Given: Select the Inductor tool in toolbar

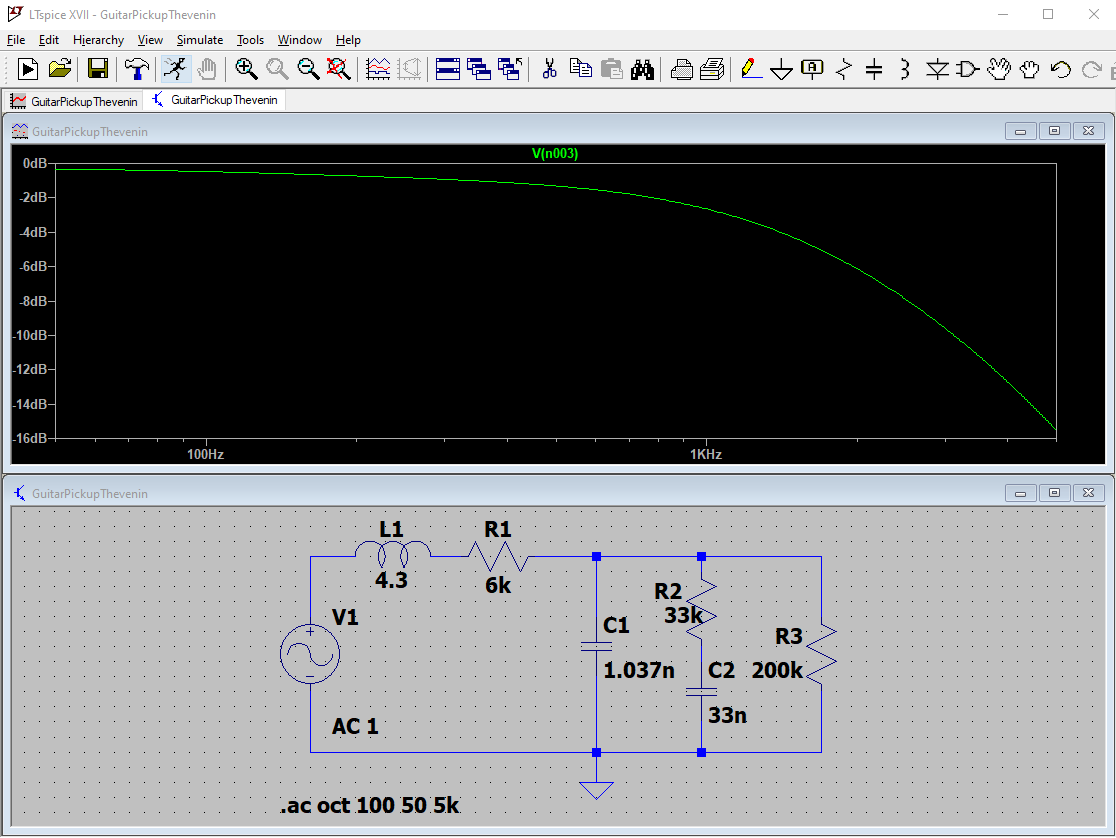Looking at the screenshot, I should 905,69.
